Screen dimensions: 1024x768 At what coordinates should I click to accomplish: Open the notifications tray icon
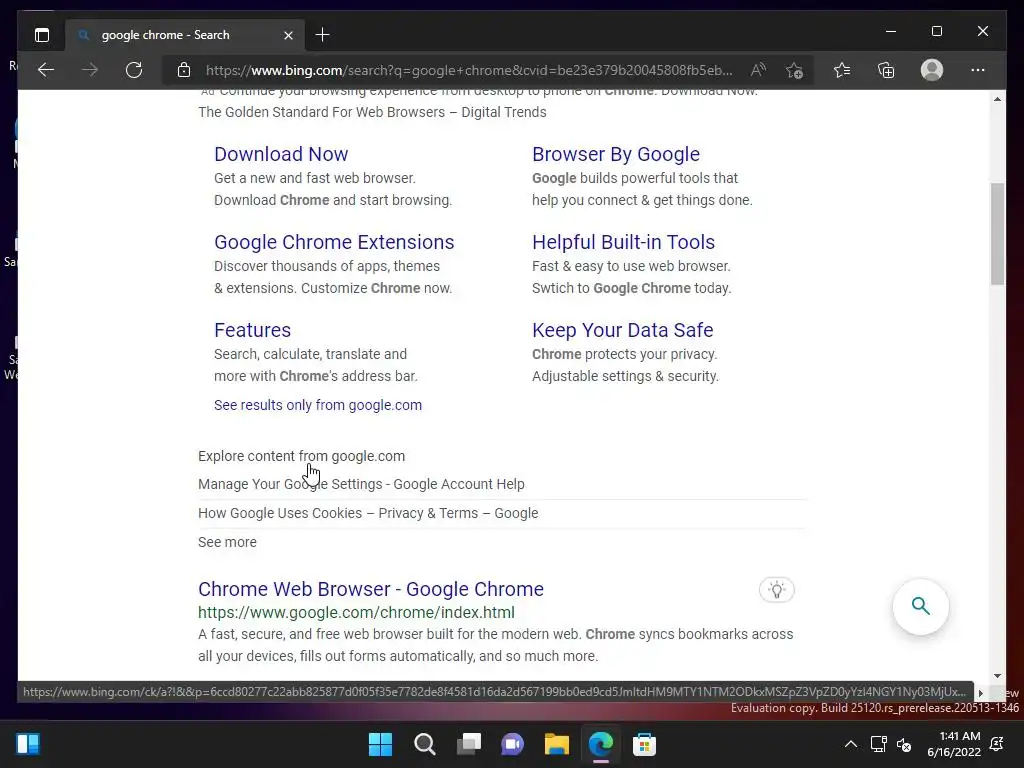pos(997,744)
